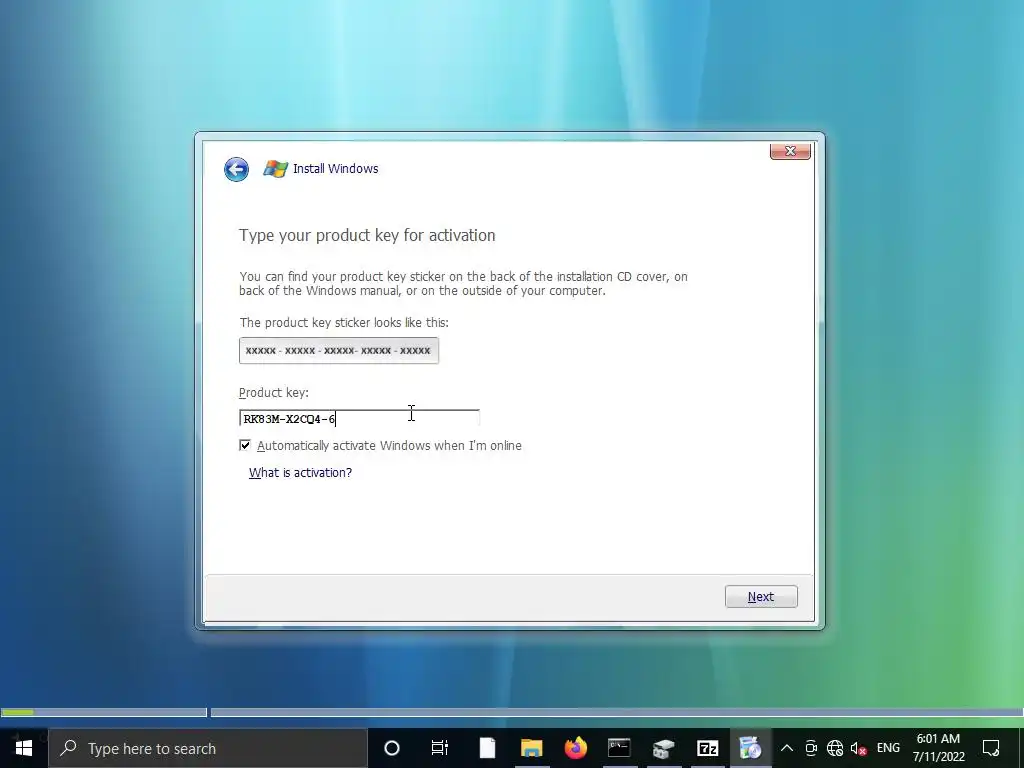Click 'The product key sticker looks like this:' text
1024x768 pixels.
pyautogui.click(x=344, y=323)
